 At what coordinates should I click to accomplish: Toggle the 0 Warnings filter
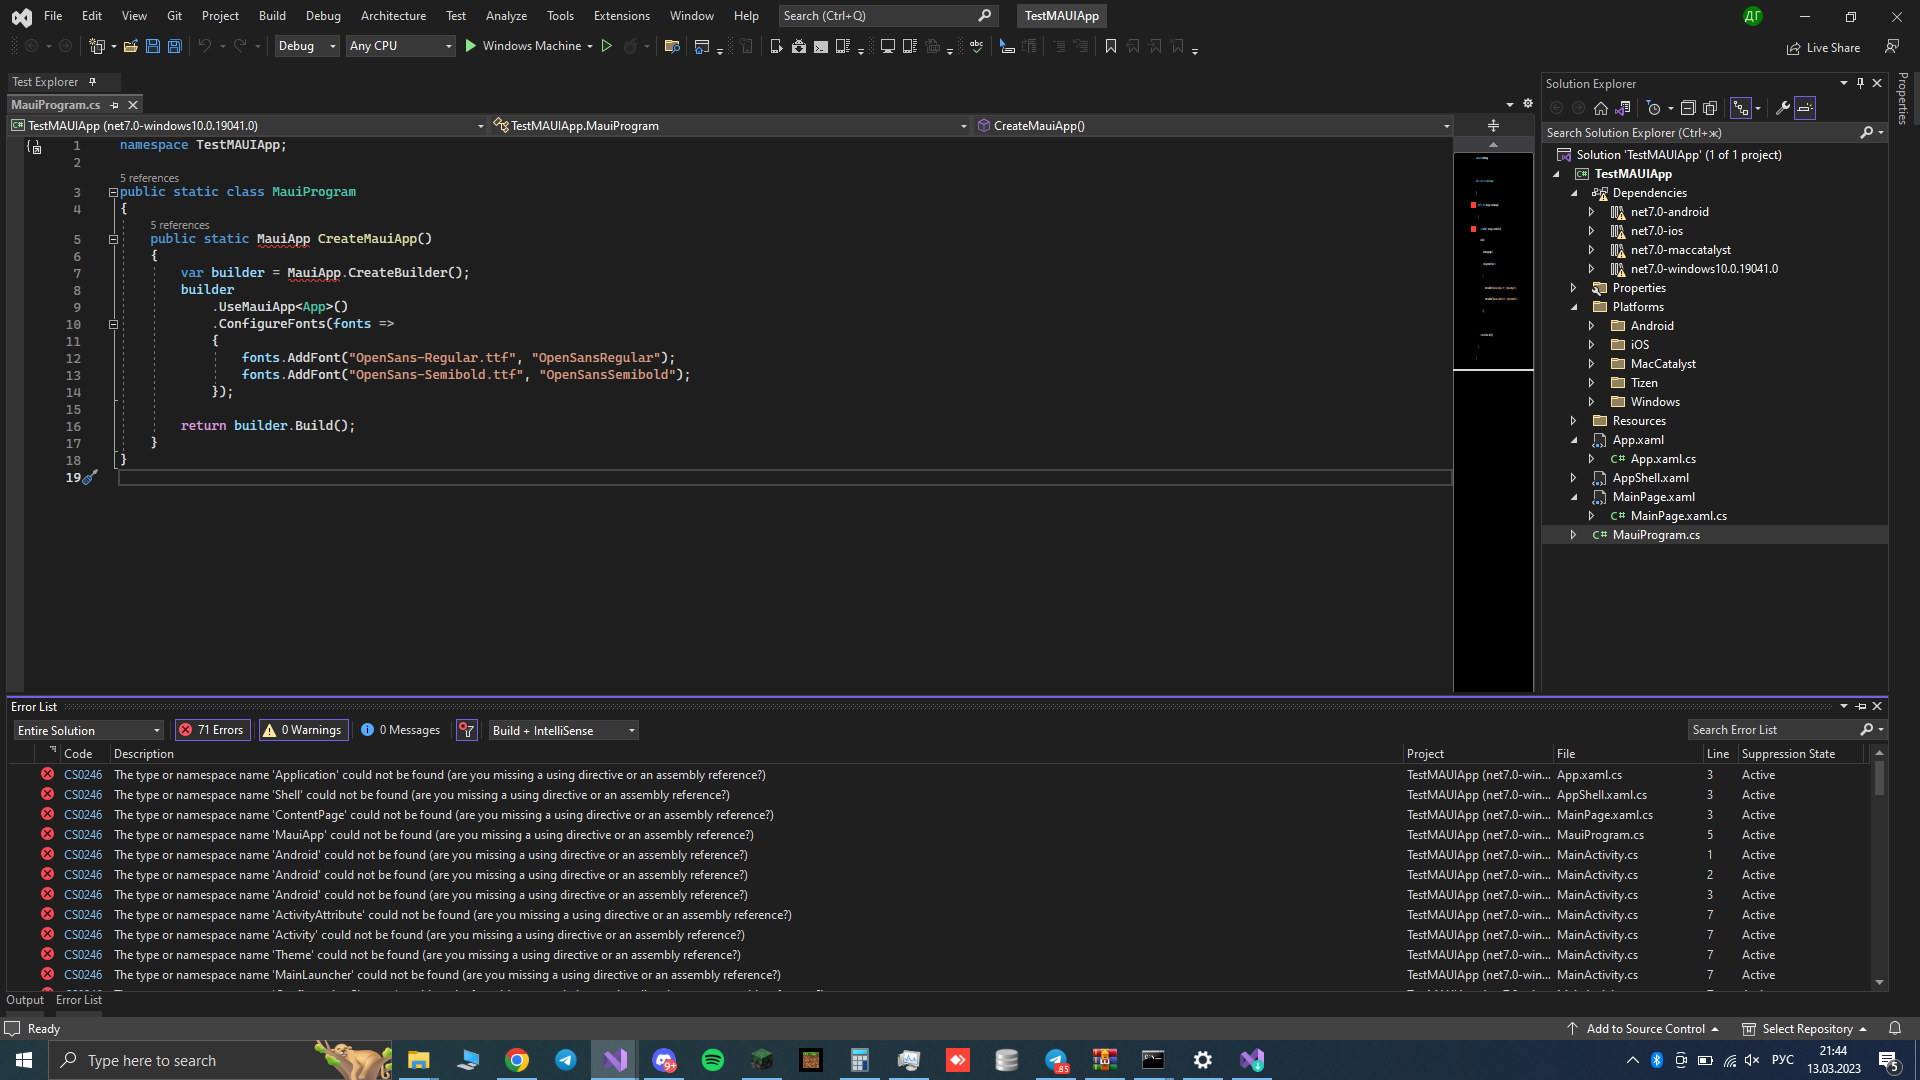click(302, 730)
